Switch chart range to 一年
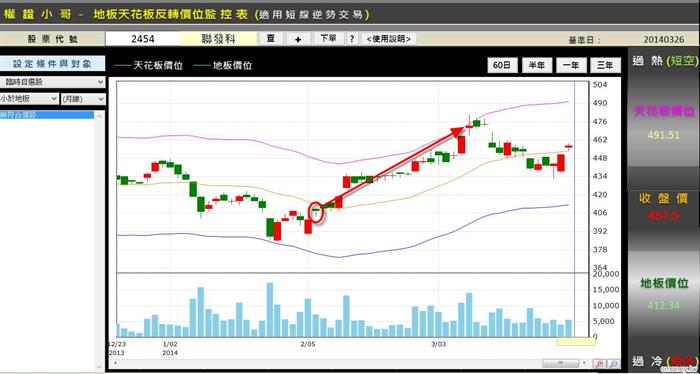 coord(571,65)
